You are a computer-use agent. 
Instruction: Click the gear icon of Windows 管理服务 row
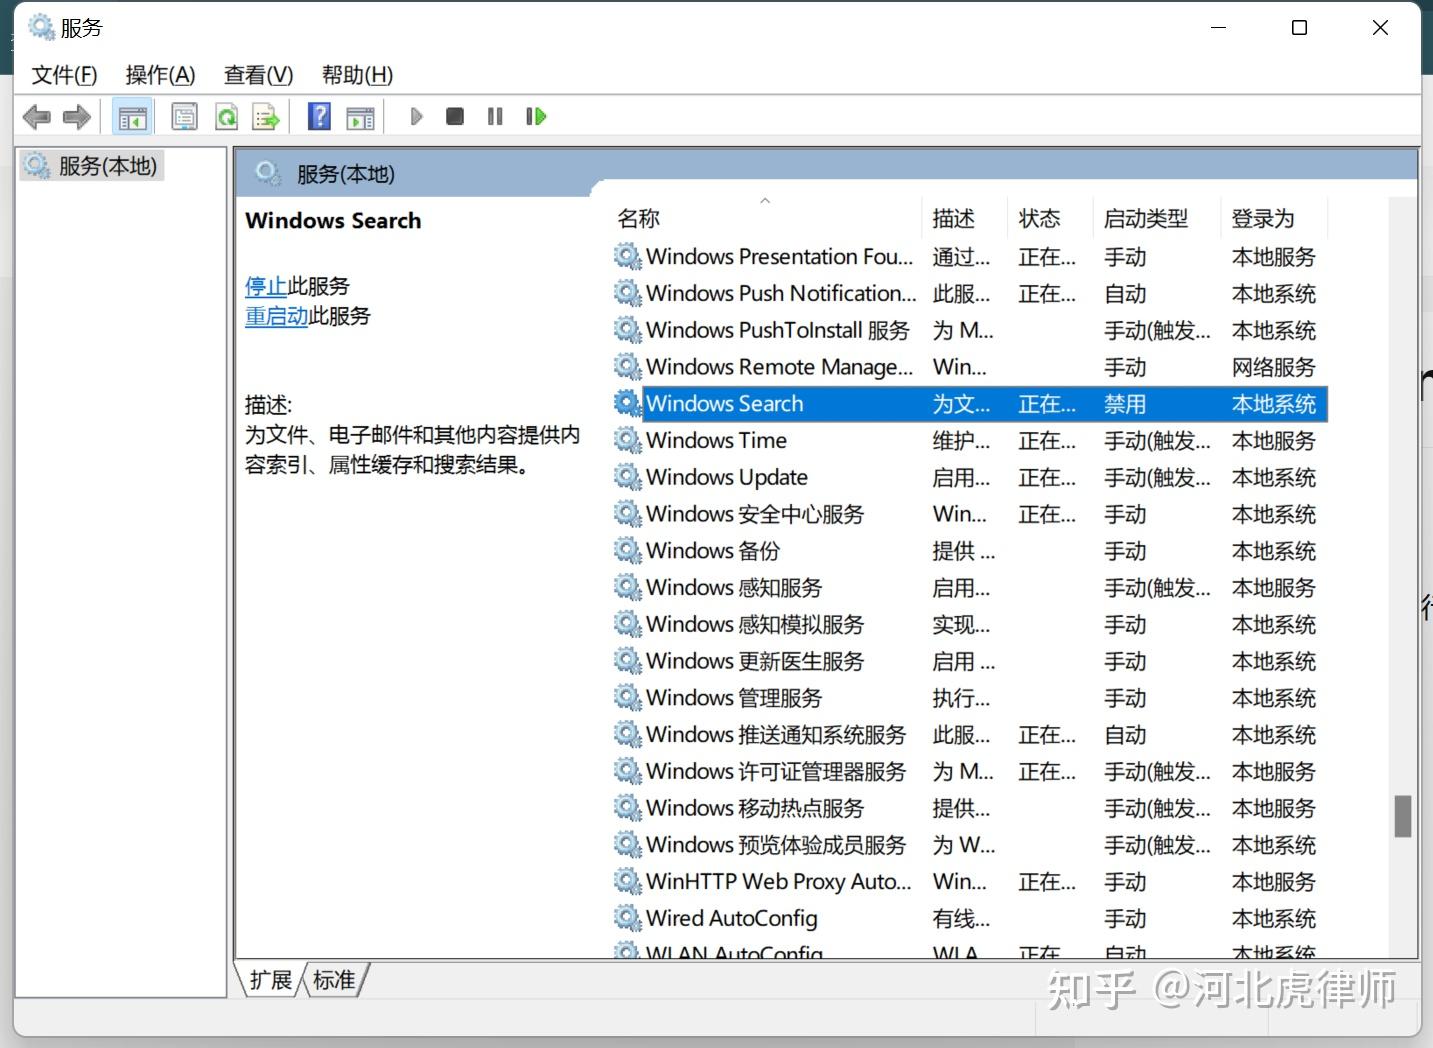click(x=627, y=697)
